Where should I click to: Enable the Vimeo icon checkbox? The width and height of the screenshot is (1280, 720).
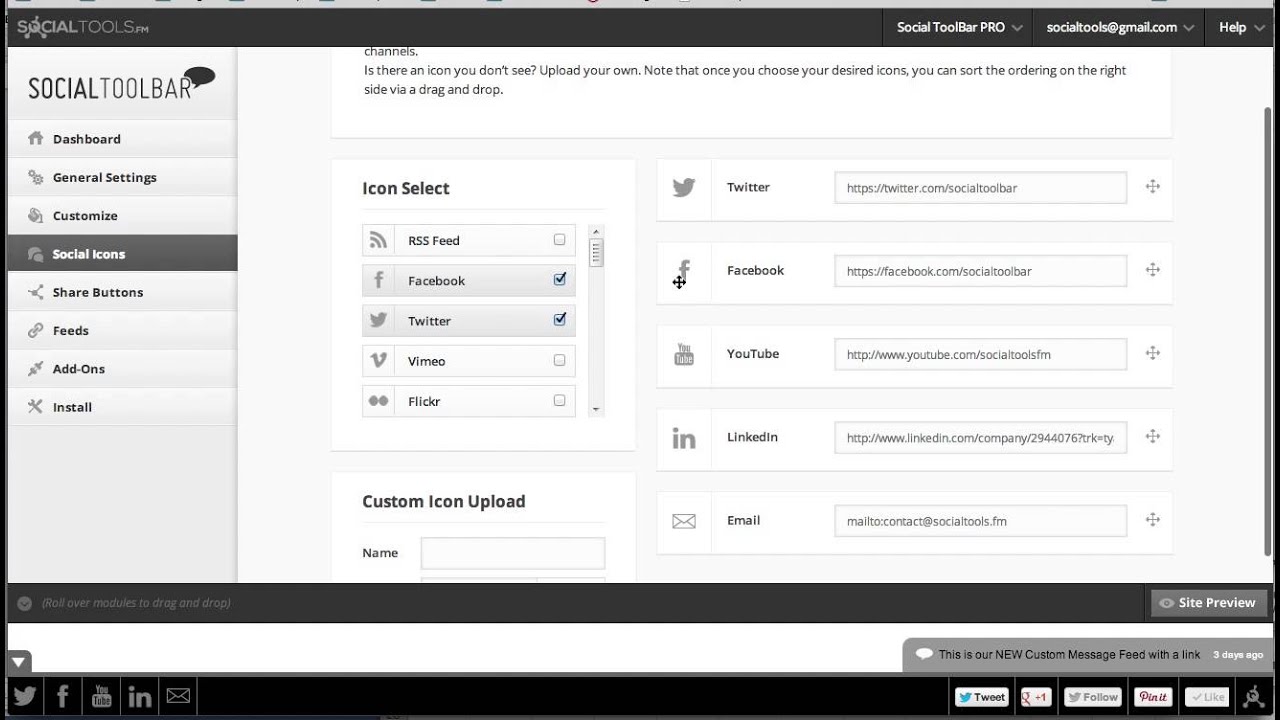[559, 360]
